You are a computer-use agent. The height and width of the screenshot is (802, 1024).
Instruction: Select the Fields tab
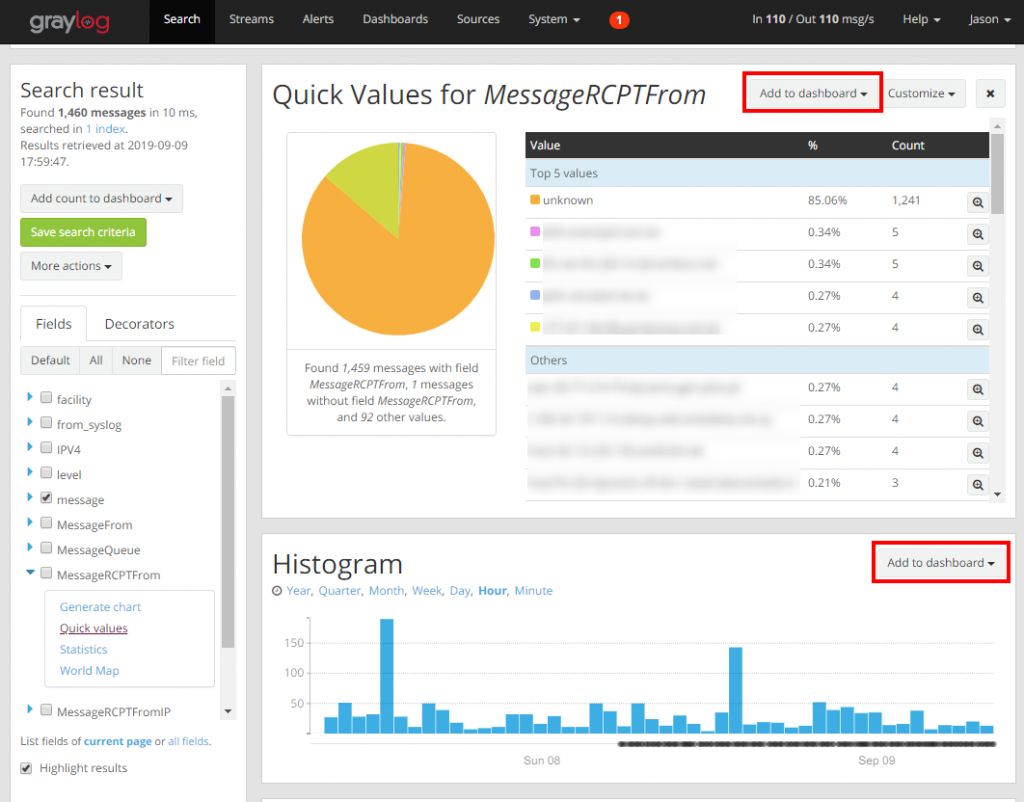click(54, 324)
